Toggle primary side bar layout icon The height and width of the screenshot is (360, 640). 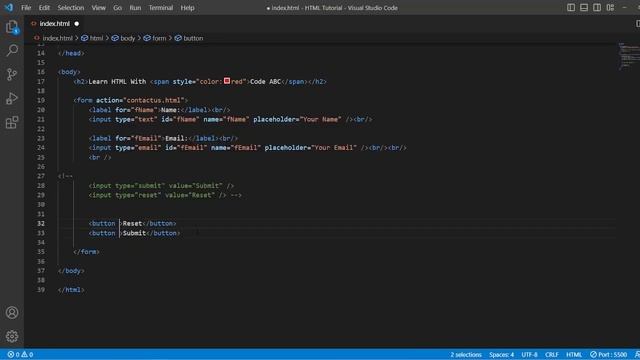point(571,8)
